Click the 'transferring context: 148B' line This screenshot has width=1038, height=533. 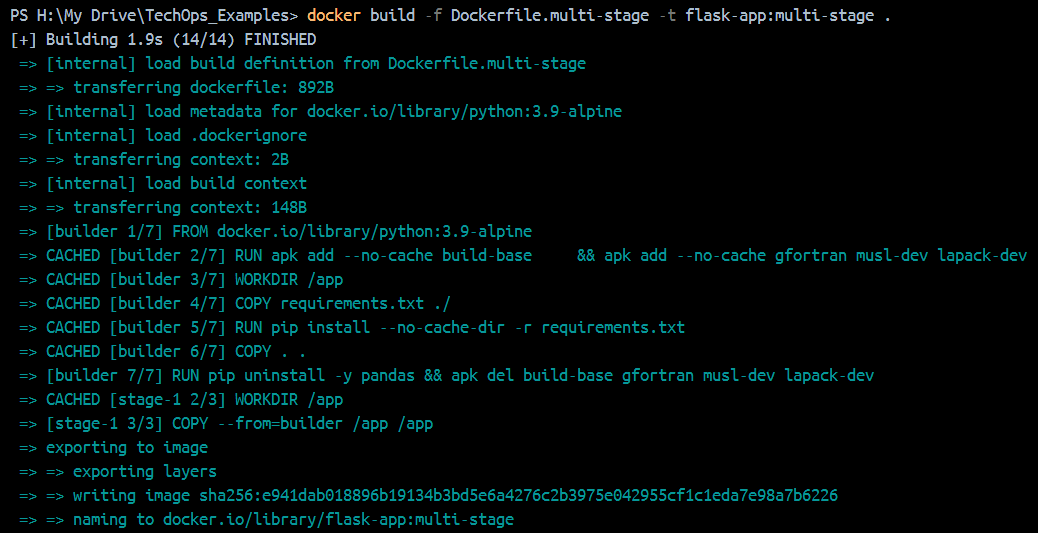tap(163, 208)
